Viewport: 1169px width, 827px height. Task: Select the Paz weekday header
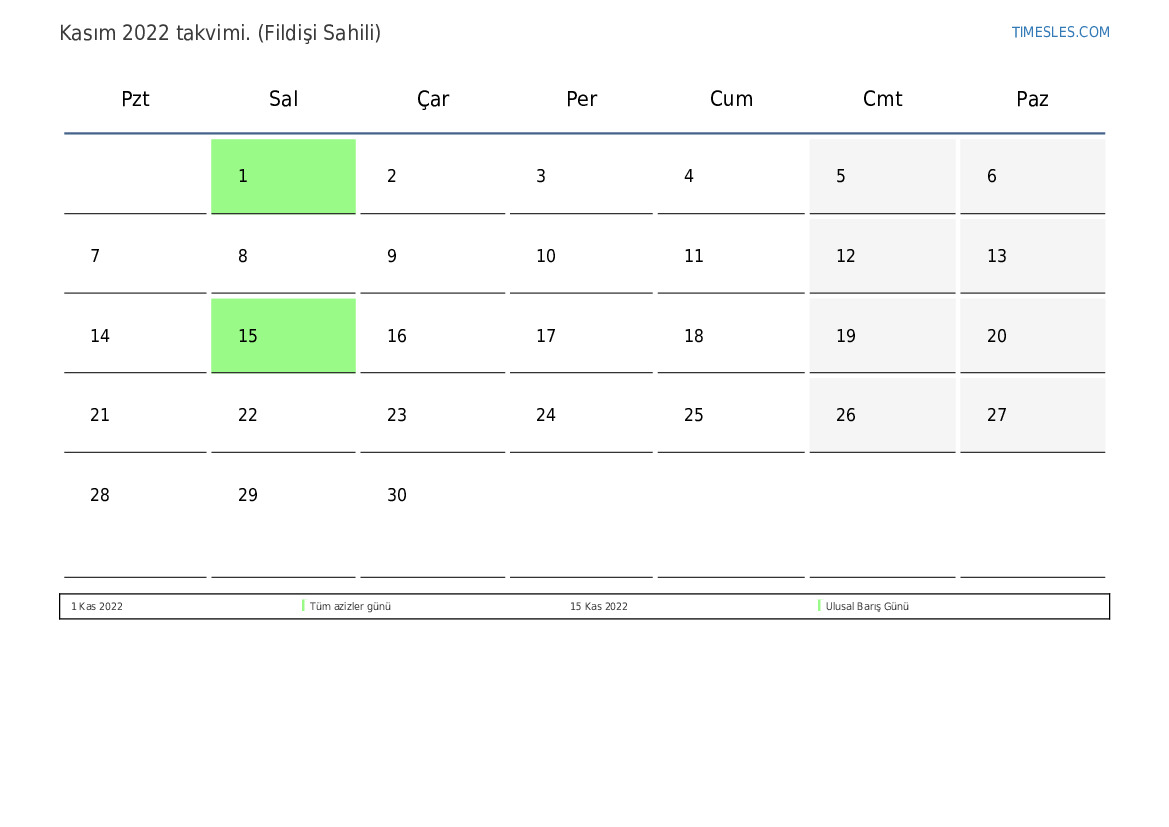point(1032,99)
